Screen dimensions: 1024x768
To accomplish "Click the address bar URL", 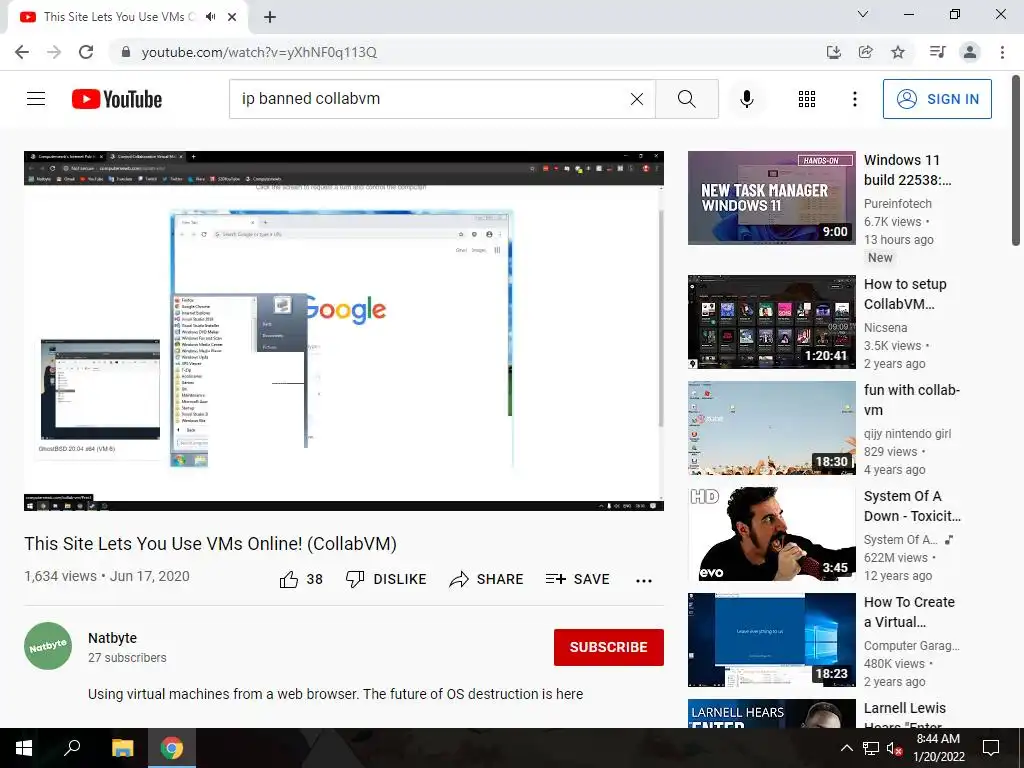I will click(259, 52).
